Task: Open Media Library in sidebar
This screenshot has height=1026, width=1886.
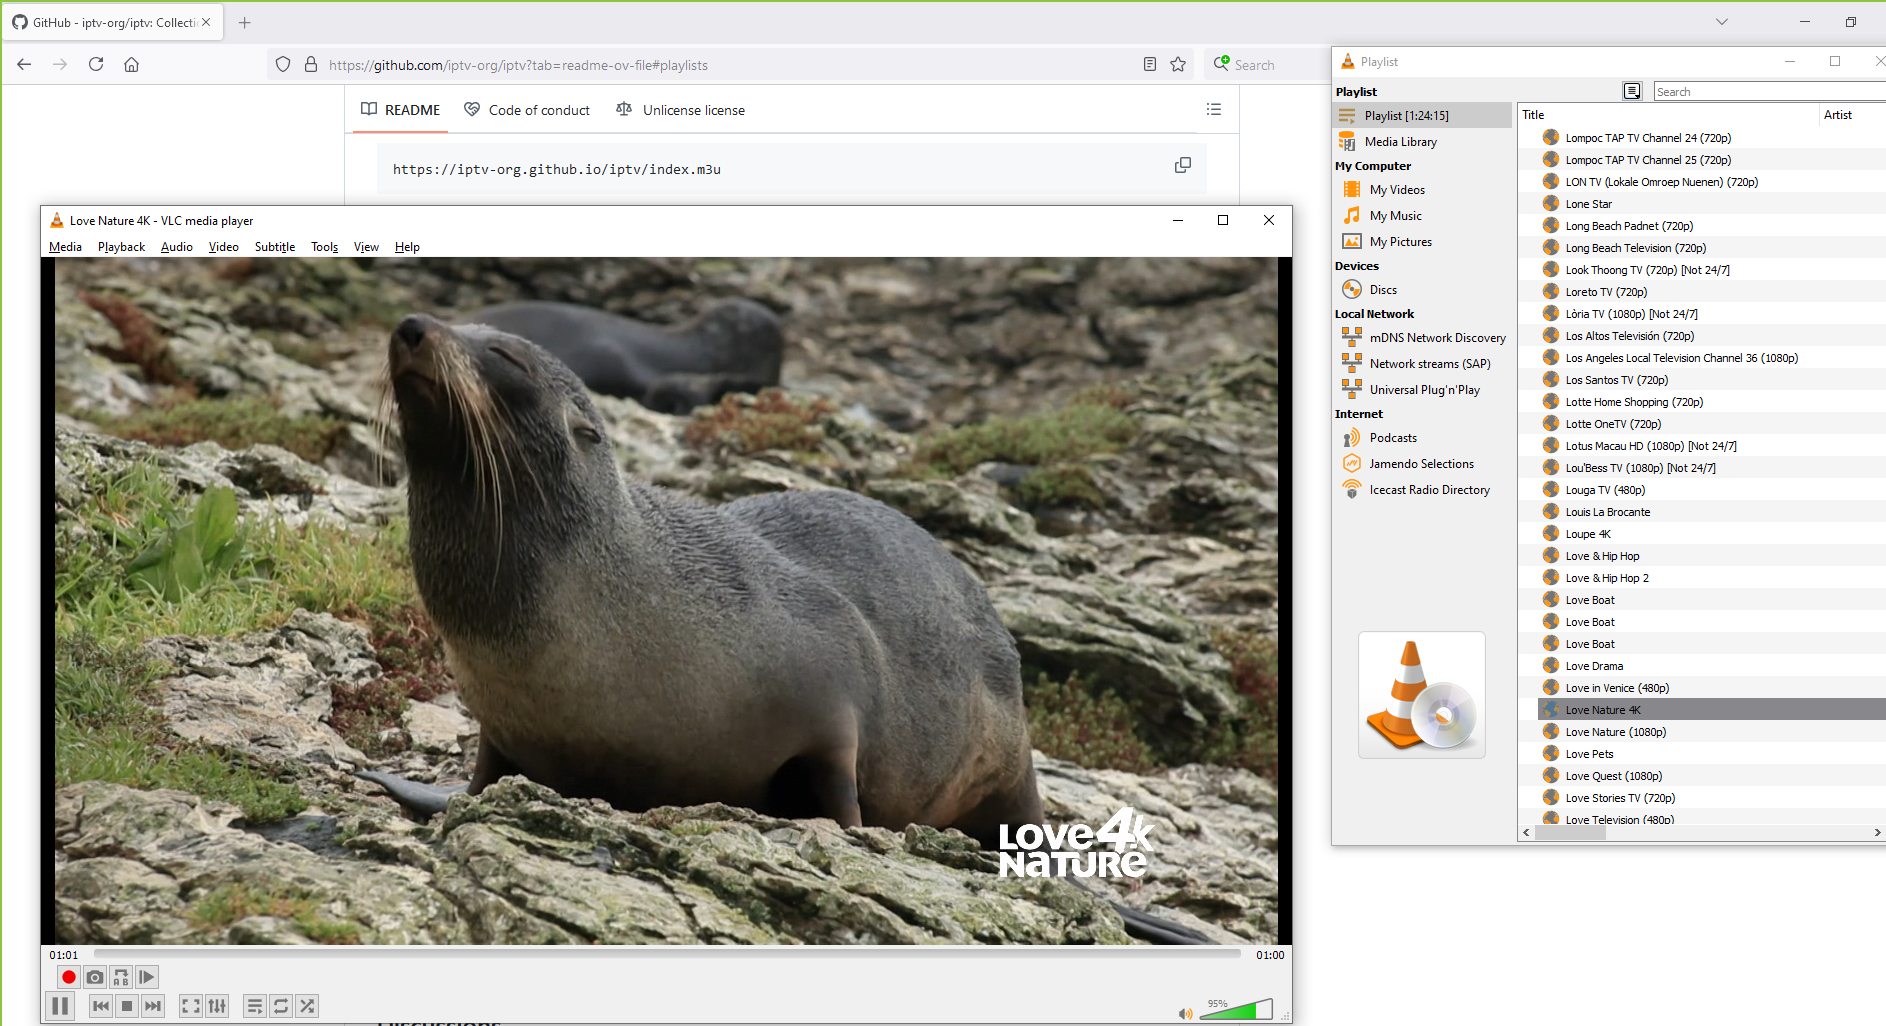Action: 1423,142
